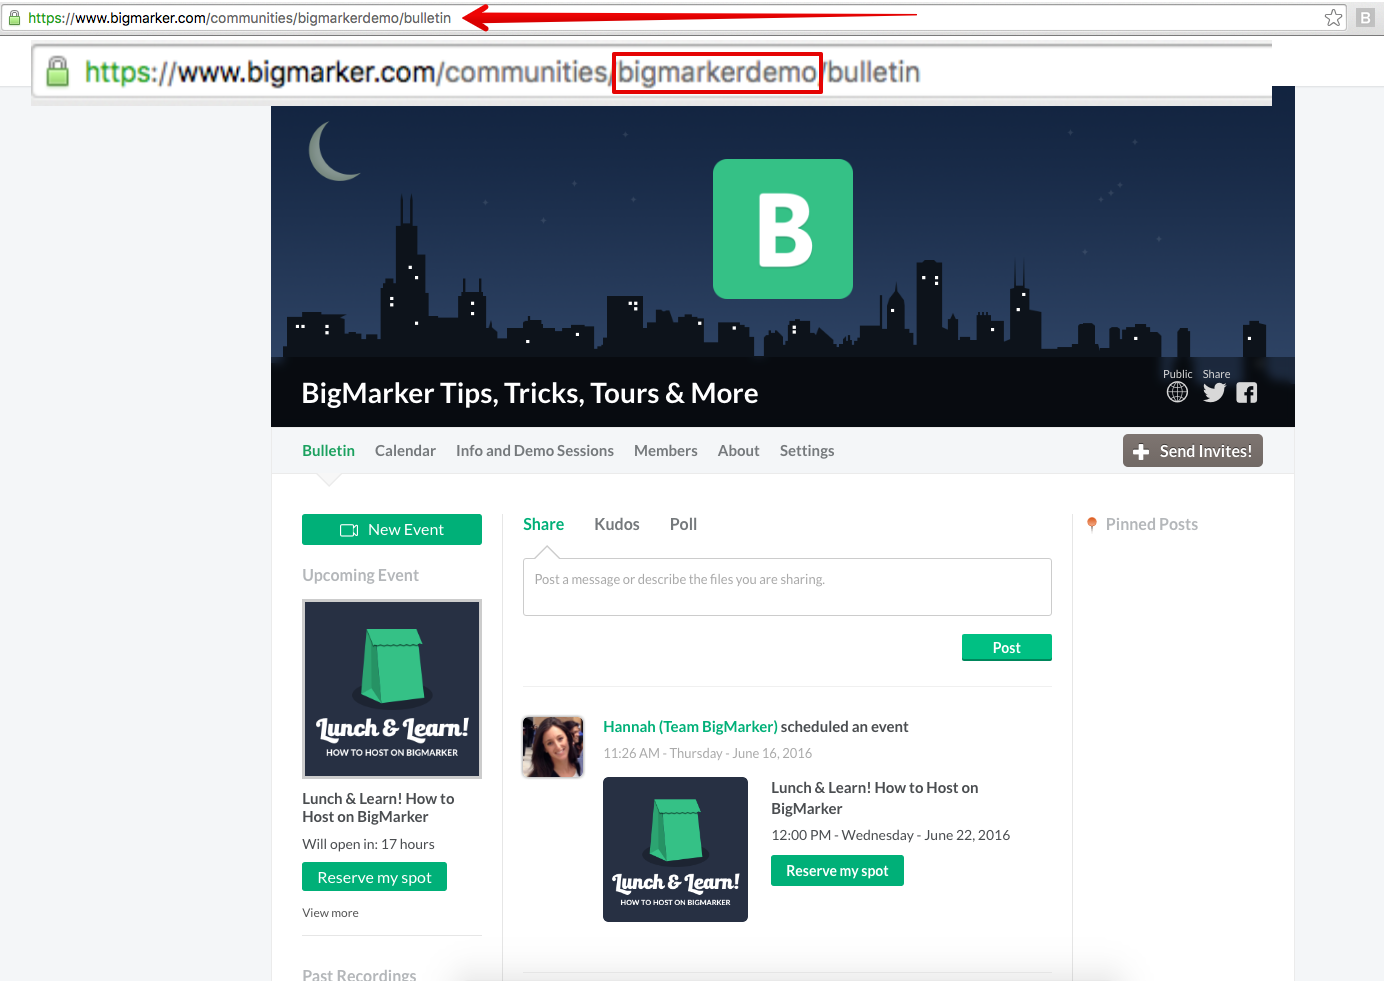Viewport: 1384px width, 981px height.
Task: Click 'Will open in: 17 hours' text
Action: (368, 844)
